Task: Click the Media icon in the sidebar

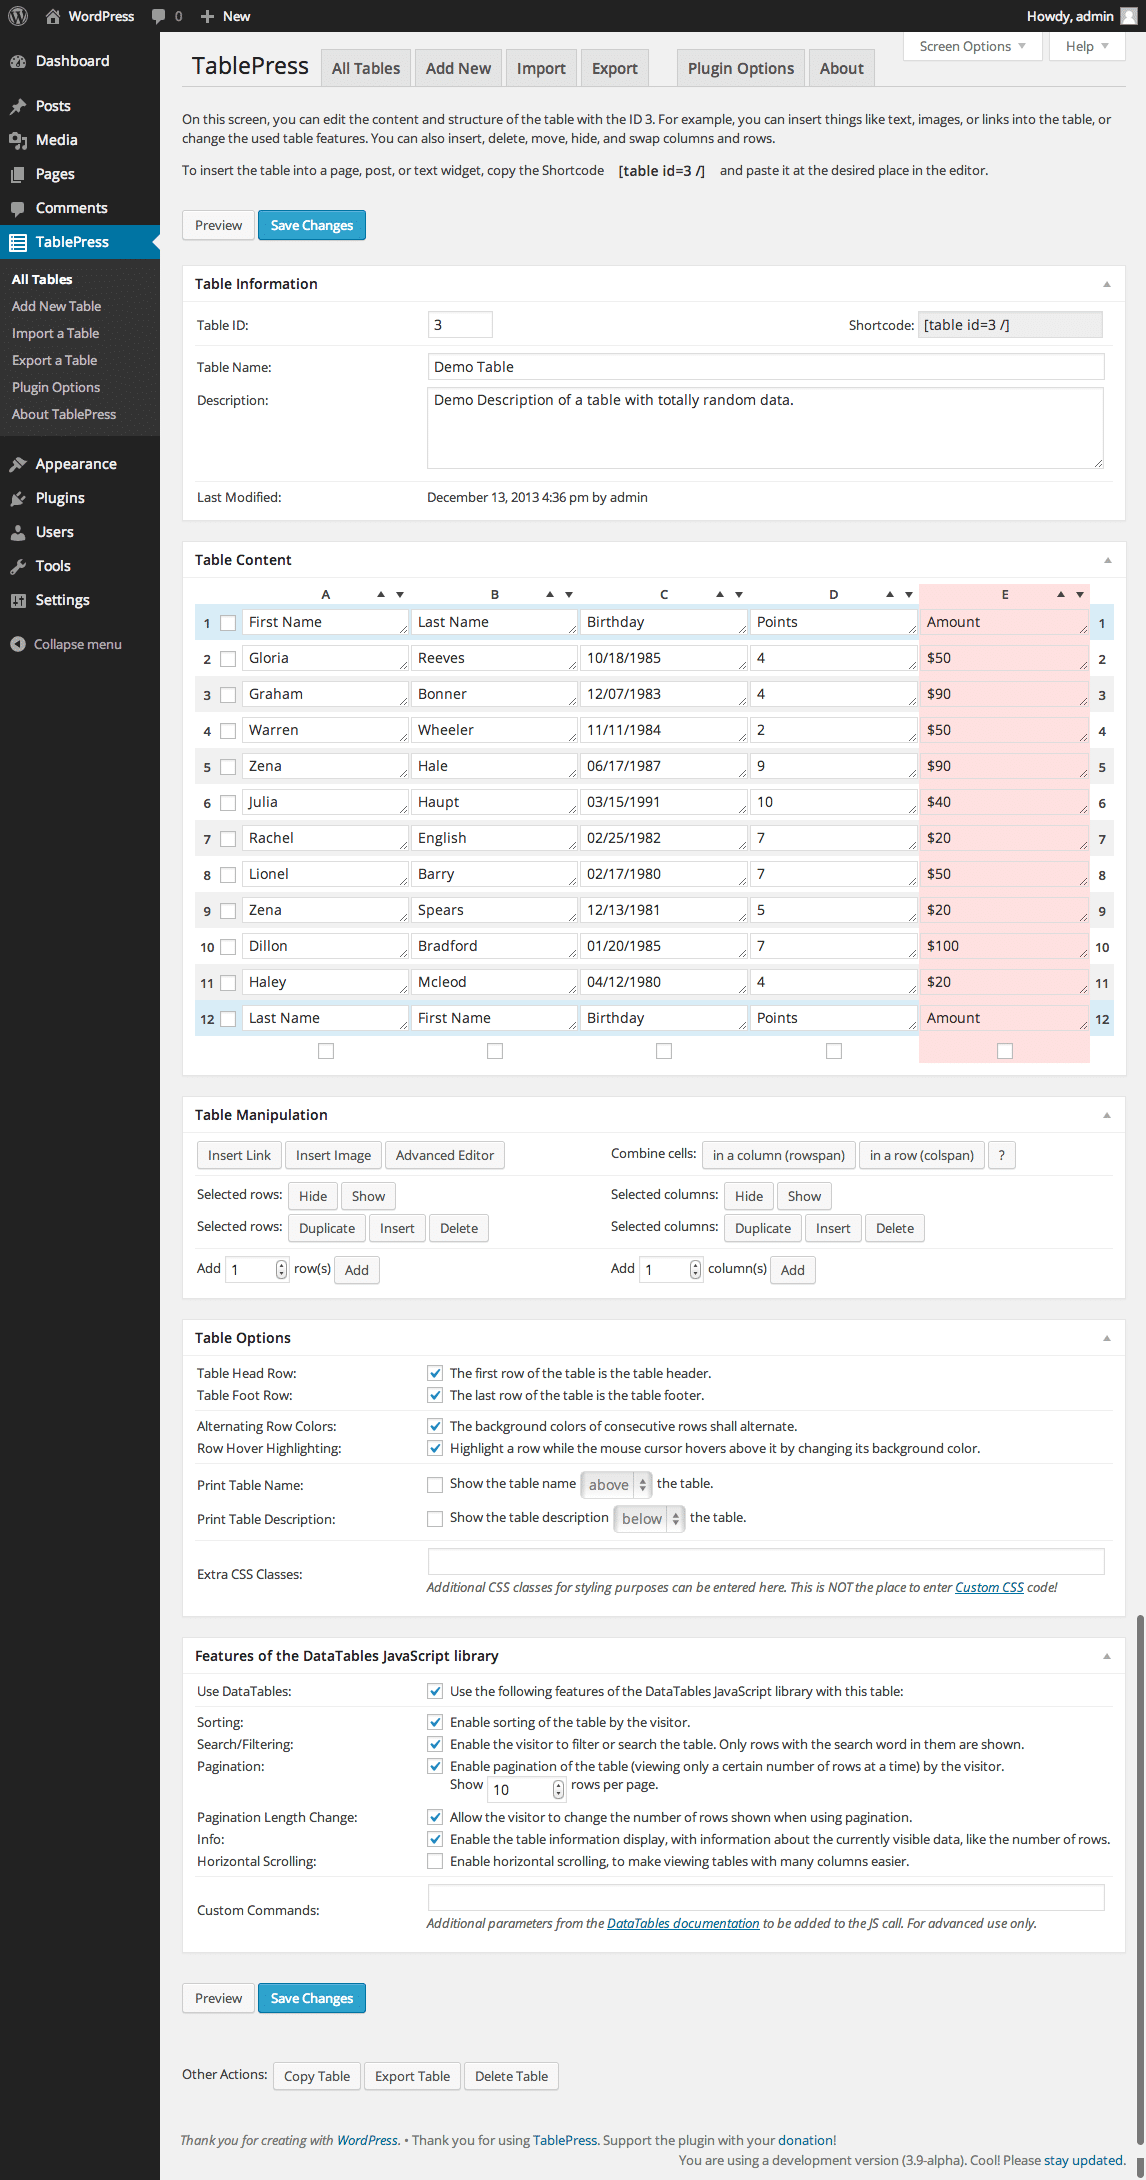Action: tap(18, 140)
